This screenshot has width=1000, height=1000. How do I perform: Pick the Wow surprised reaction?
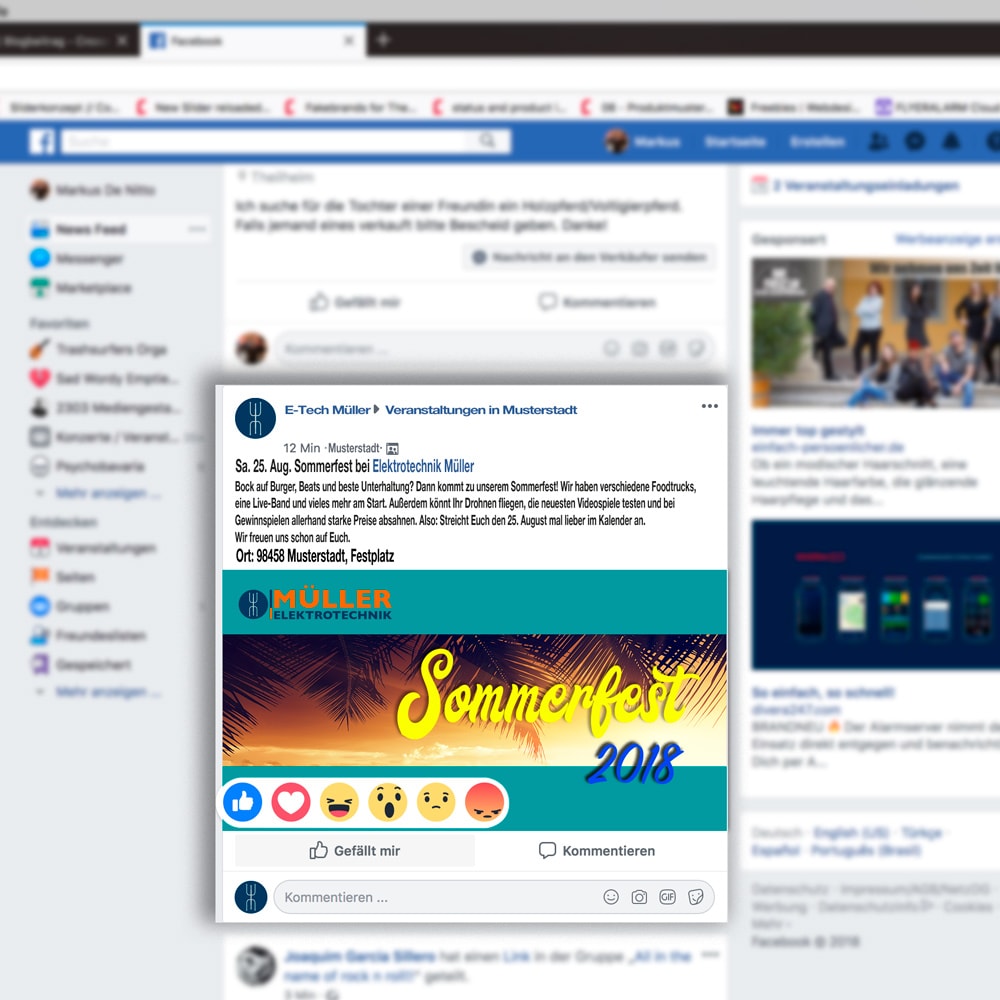[x=387, y=802]
